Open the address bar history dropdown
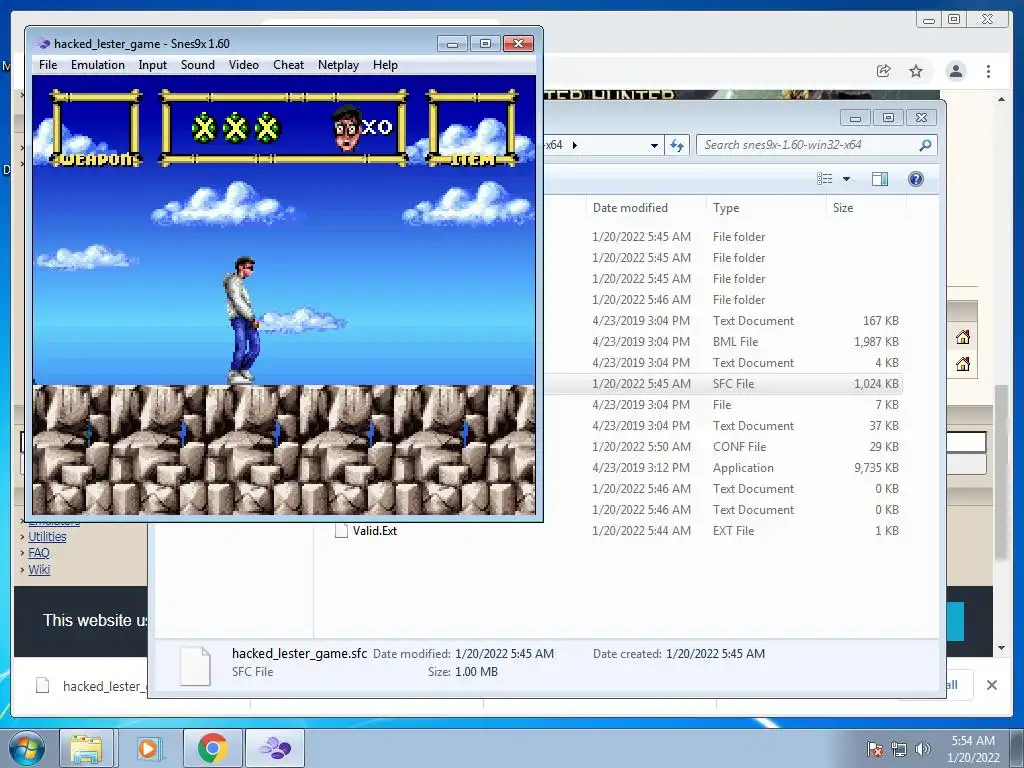Viewport: 1024px width, 768px height. click(x=654, y=146)
